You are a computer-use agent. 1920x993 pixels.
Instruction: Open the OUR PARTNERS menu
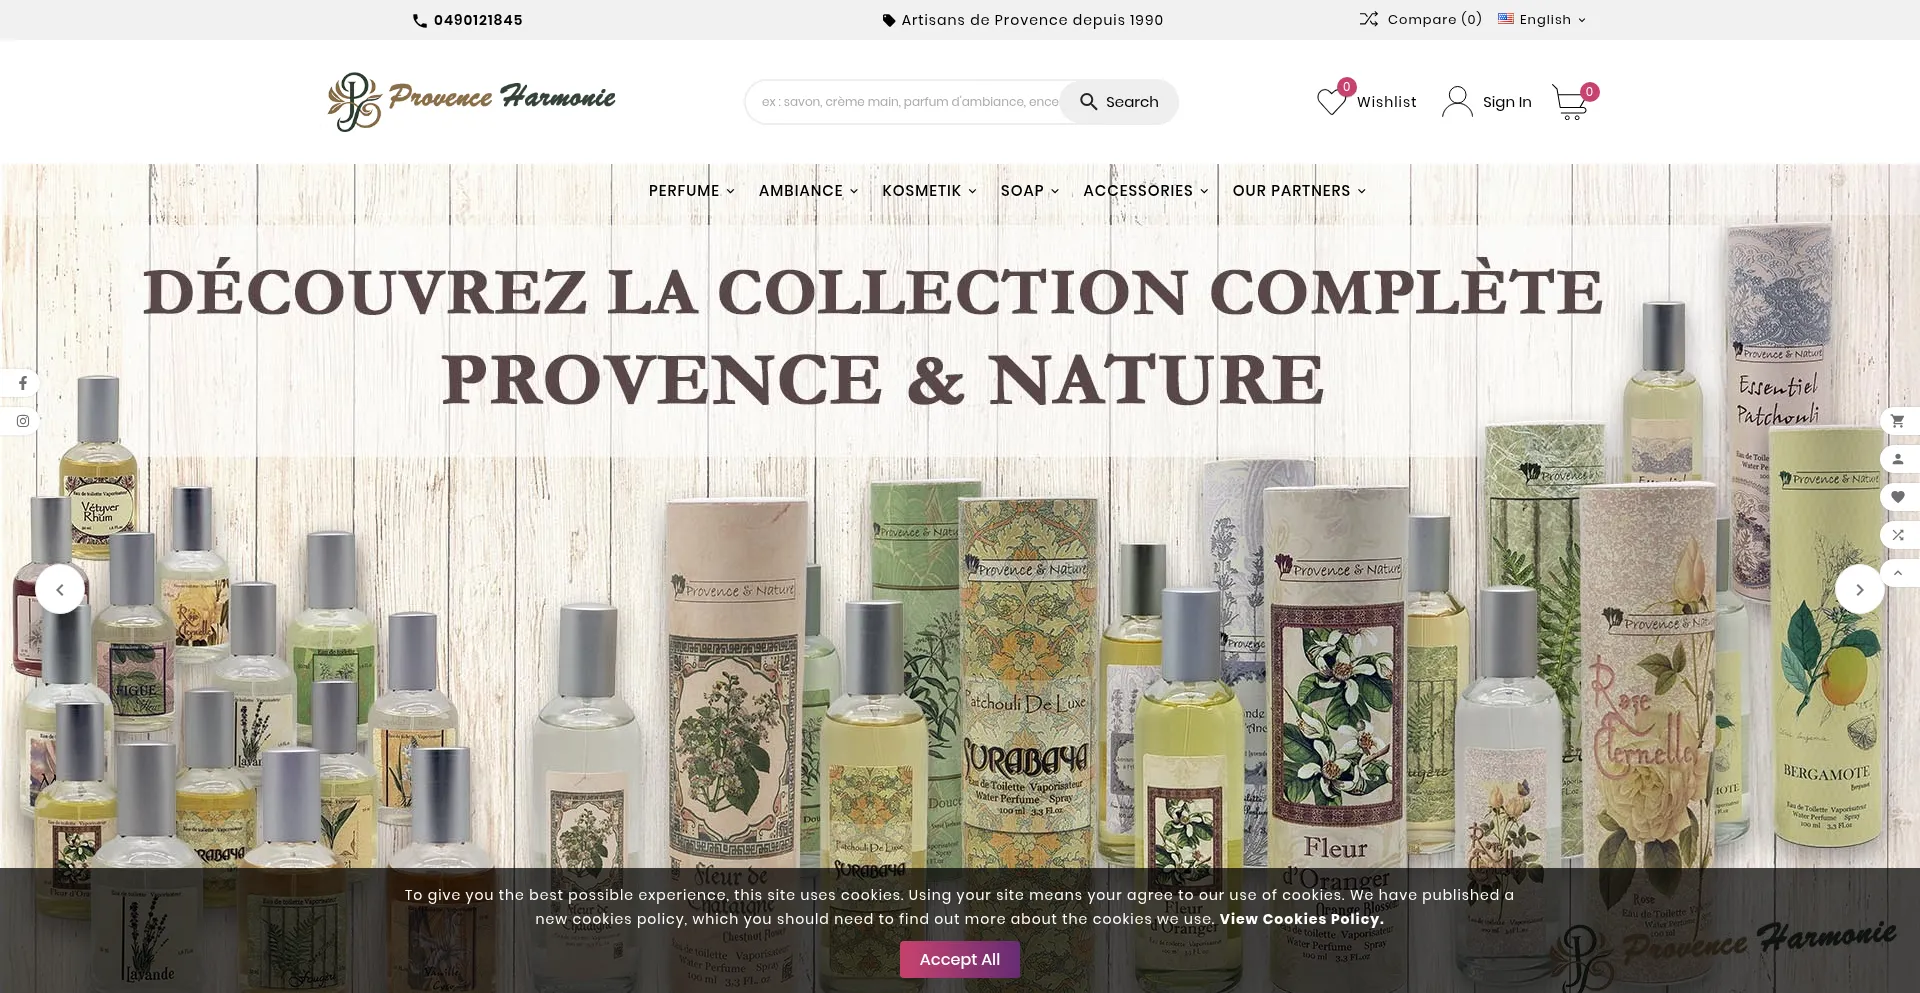[x=1299, y=191]
